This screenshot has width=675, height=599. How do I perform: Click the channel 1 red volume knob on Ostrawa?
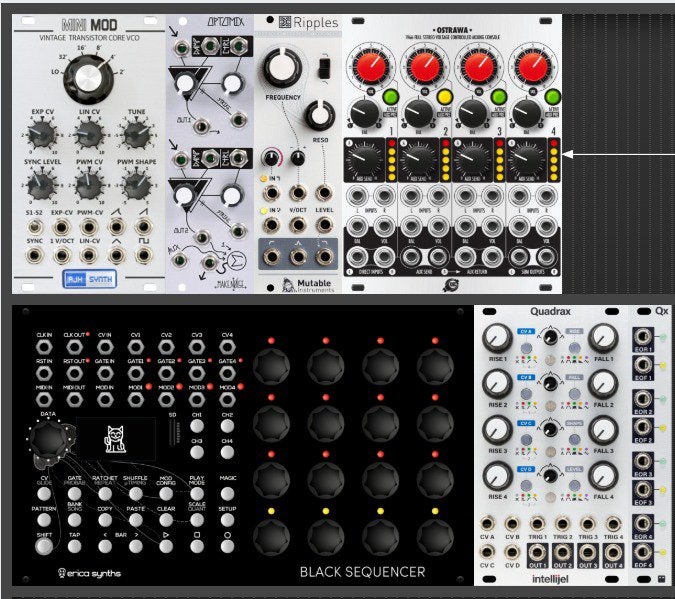(x=371, y=67)
